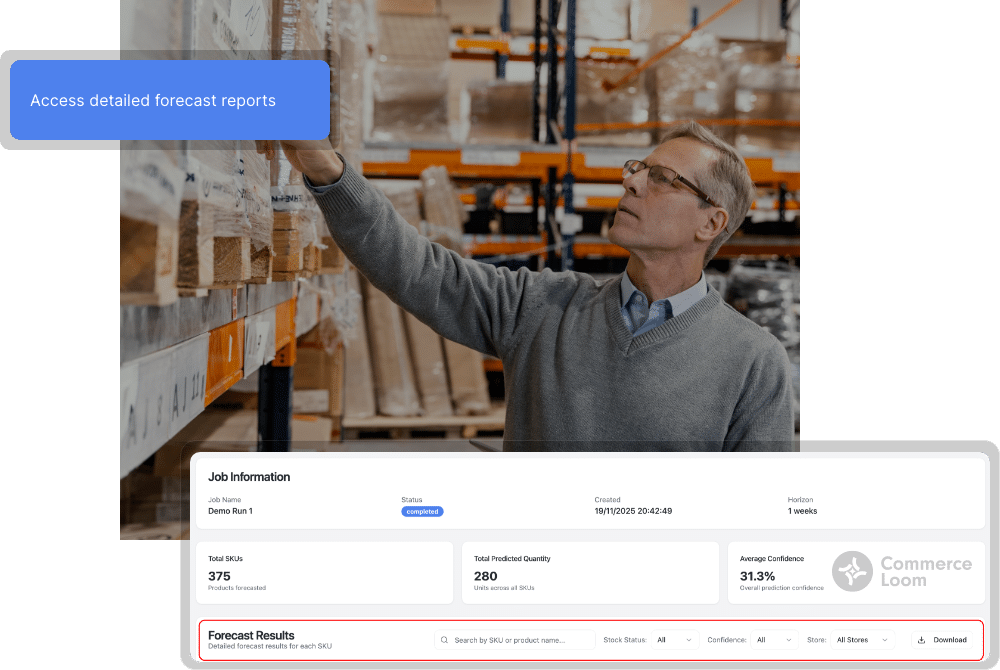Click the Access detailed forecast reports banner

[170, 100]
